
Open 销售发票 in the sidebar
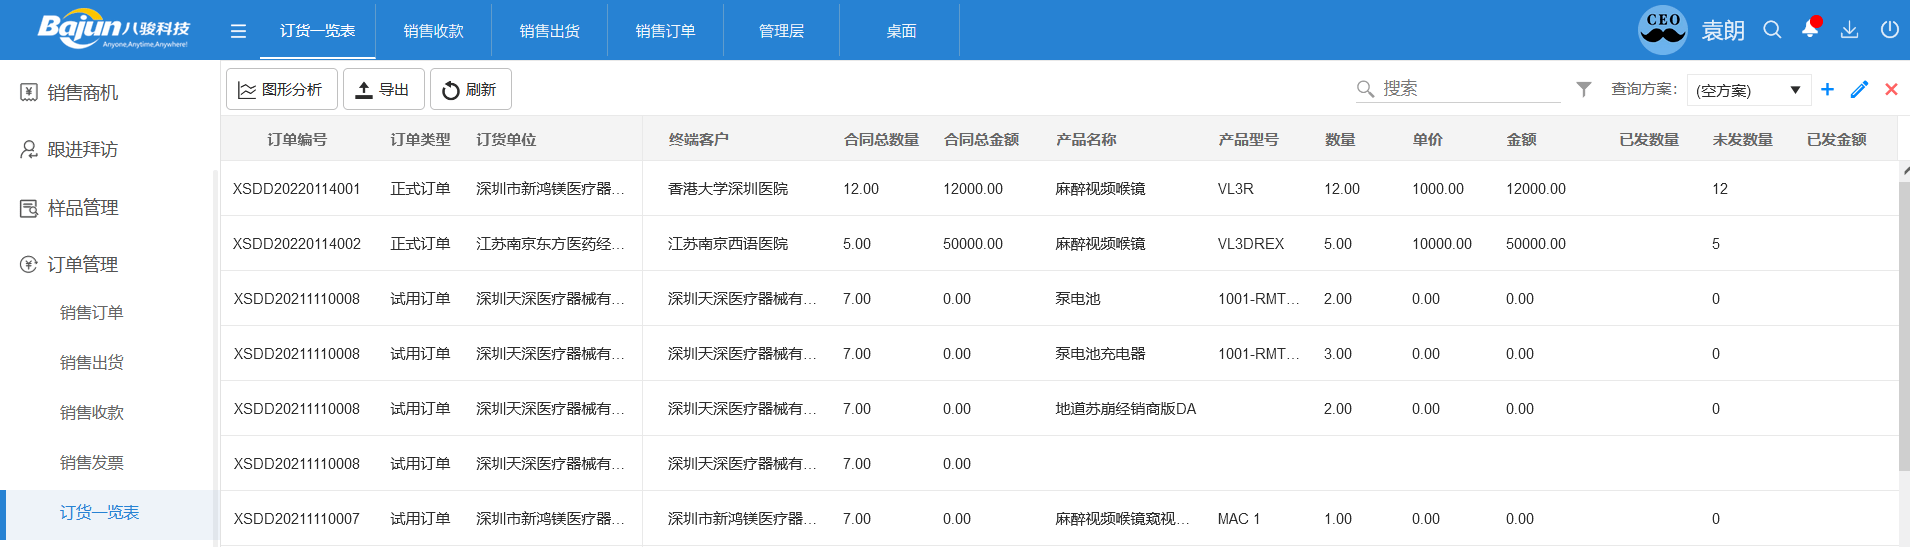(x=92, y=462)
